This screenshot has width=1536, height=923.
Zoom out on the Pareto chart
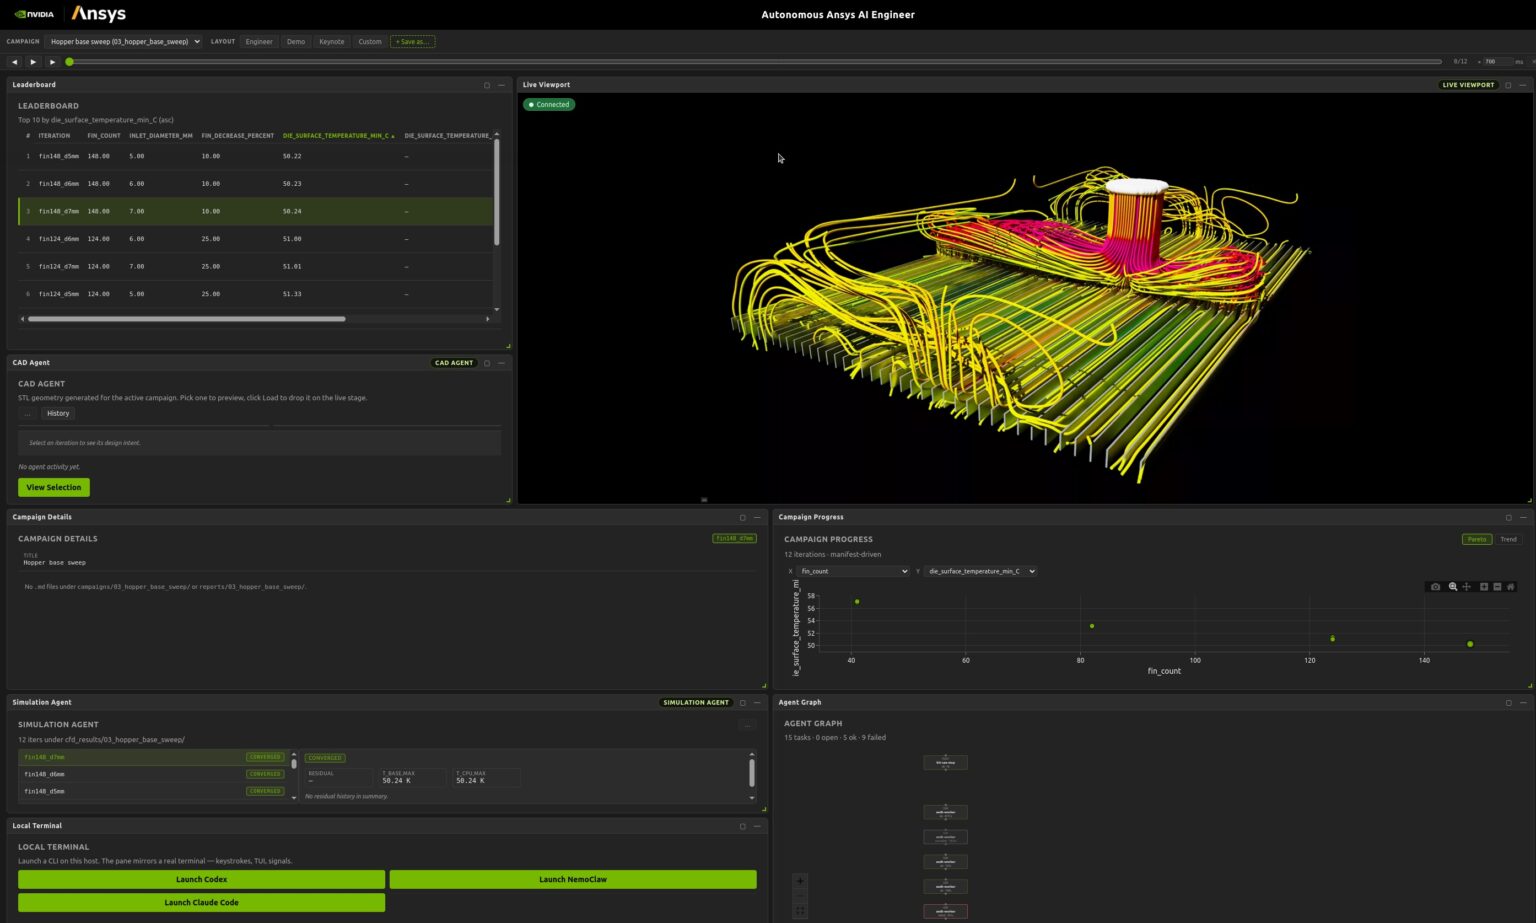point(1497,587)
